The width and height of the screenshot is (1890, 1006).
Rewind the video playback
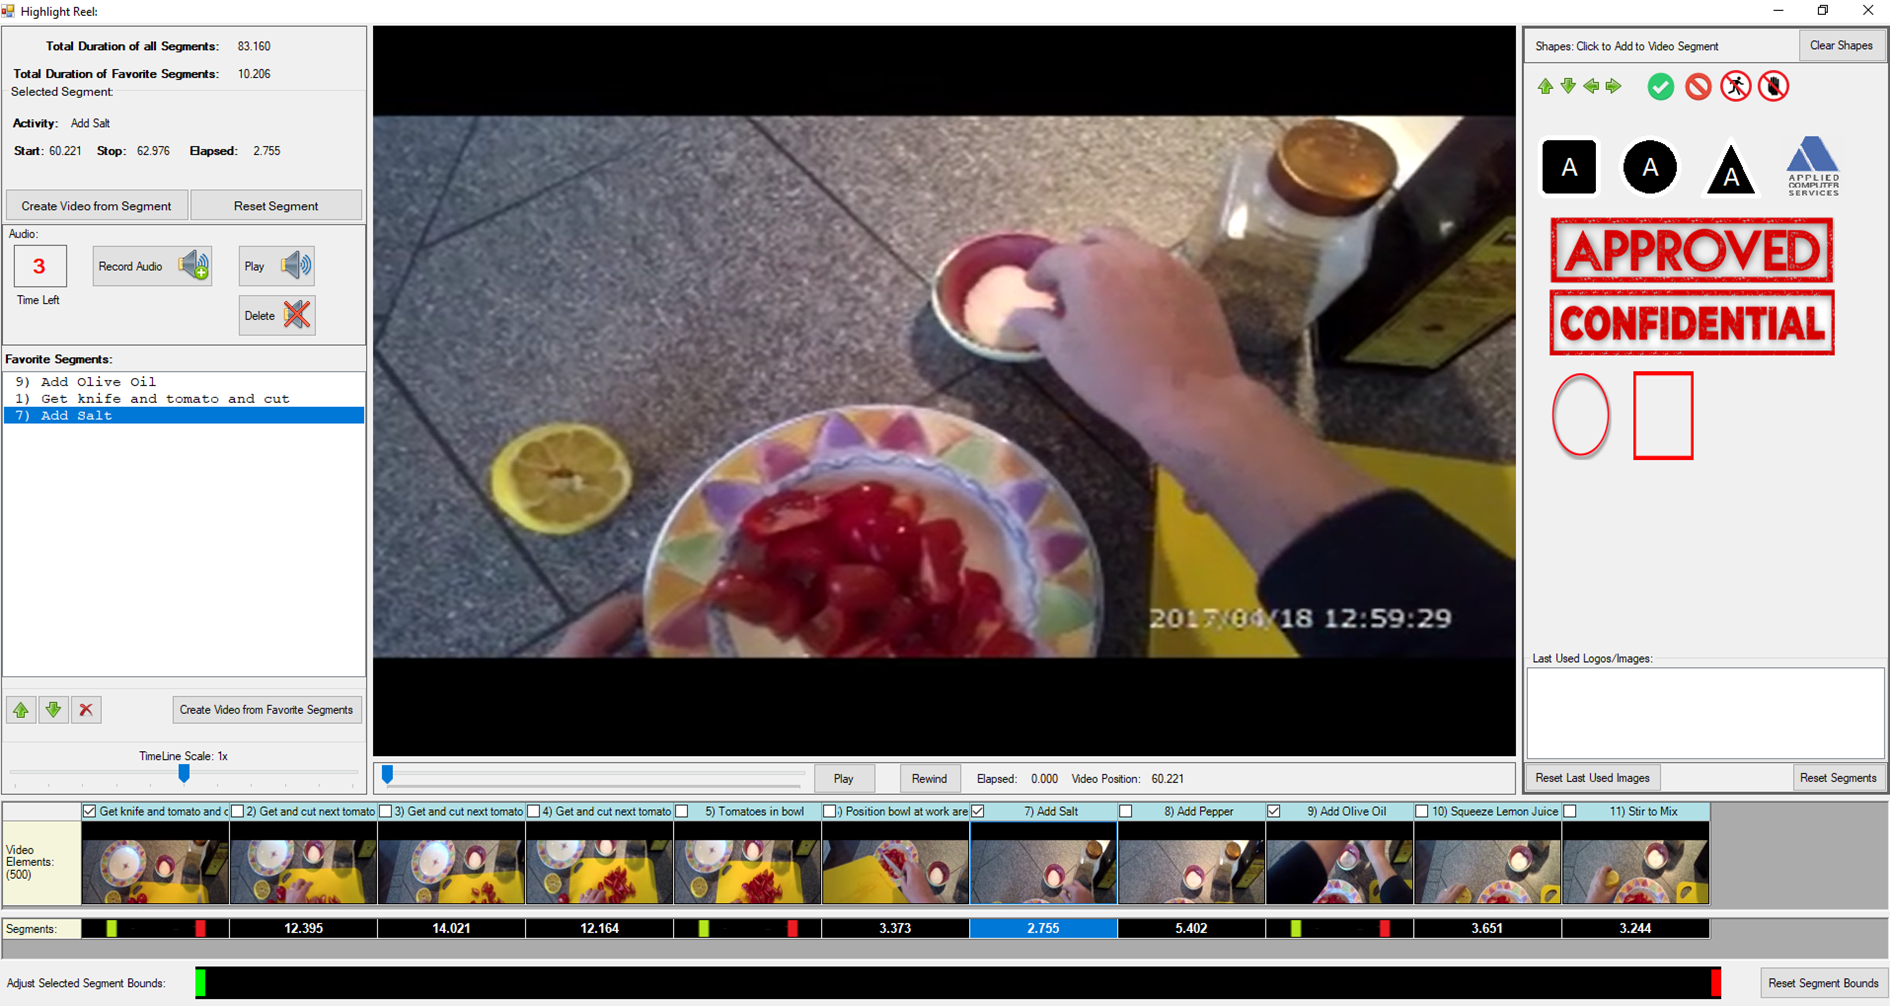click(928, 779)
